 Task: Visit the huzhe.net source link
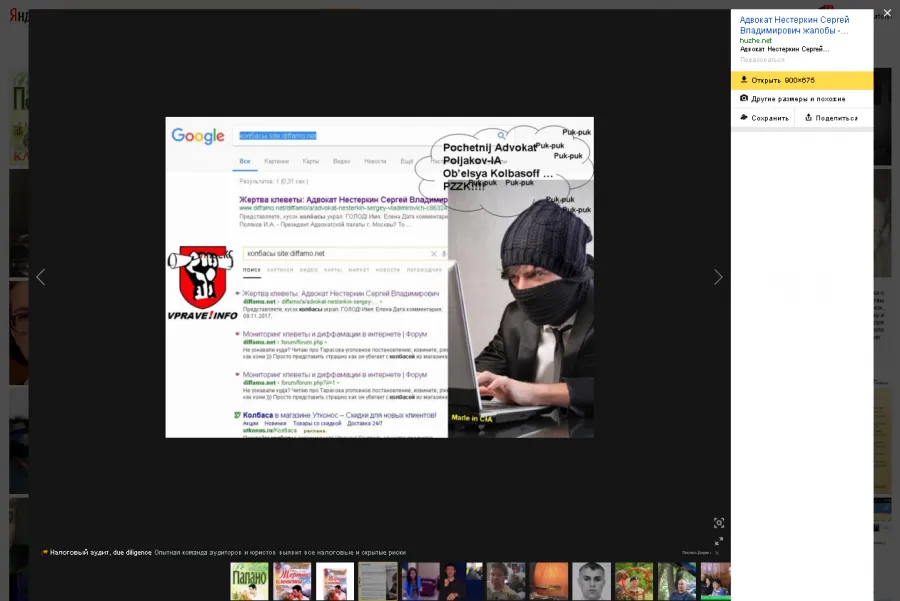pos(755,40)
